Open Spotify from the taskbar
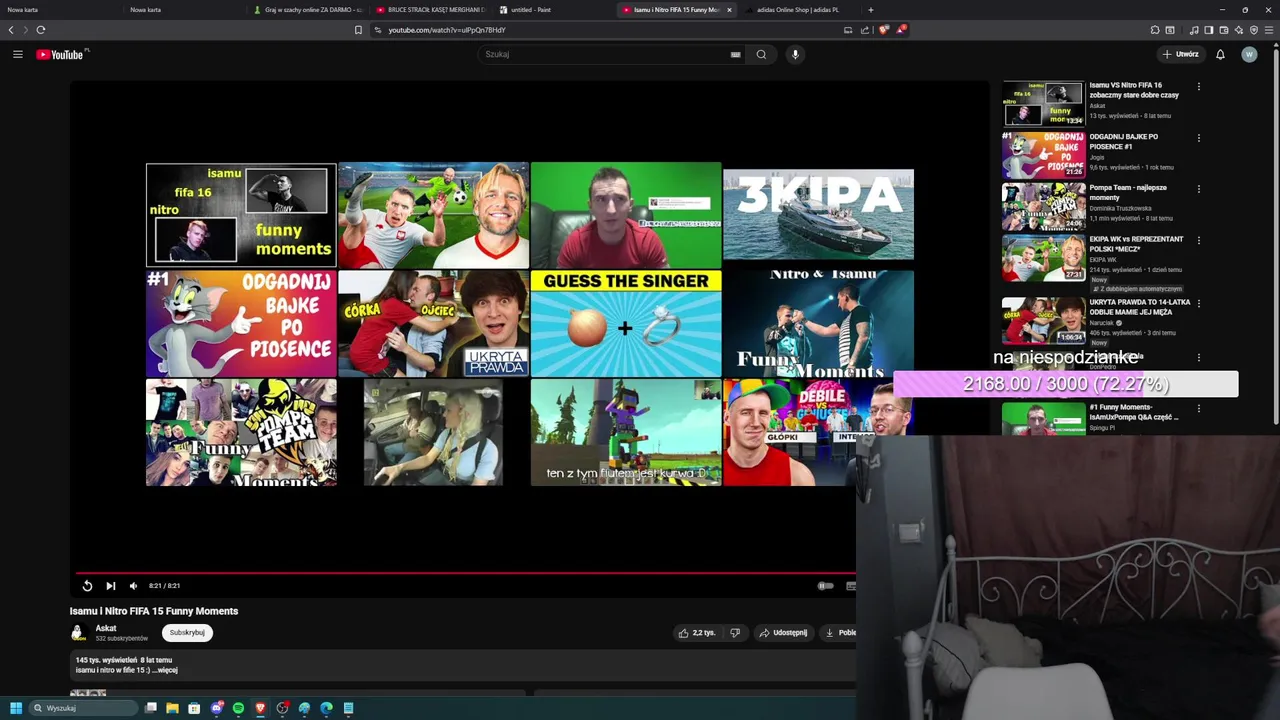This screenshot has width=1280, height=720. pyautogui.click(x=238, y=708)
